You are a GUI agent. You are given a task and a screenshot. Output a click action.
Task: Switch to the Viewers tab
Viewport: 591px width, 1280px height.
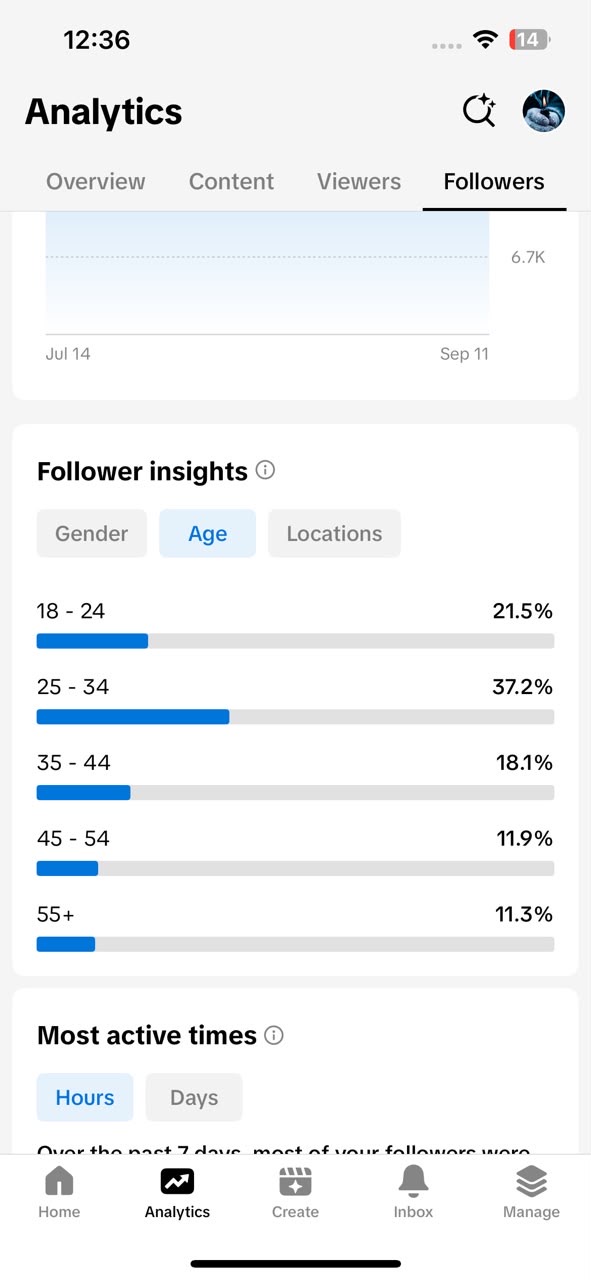coord(359,181)
